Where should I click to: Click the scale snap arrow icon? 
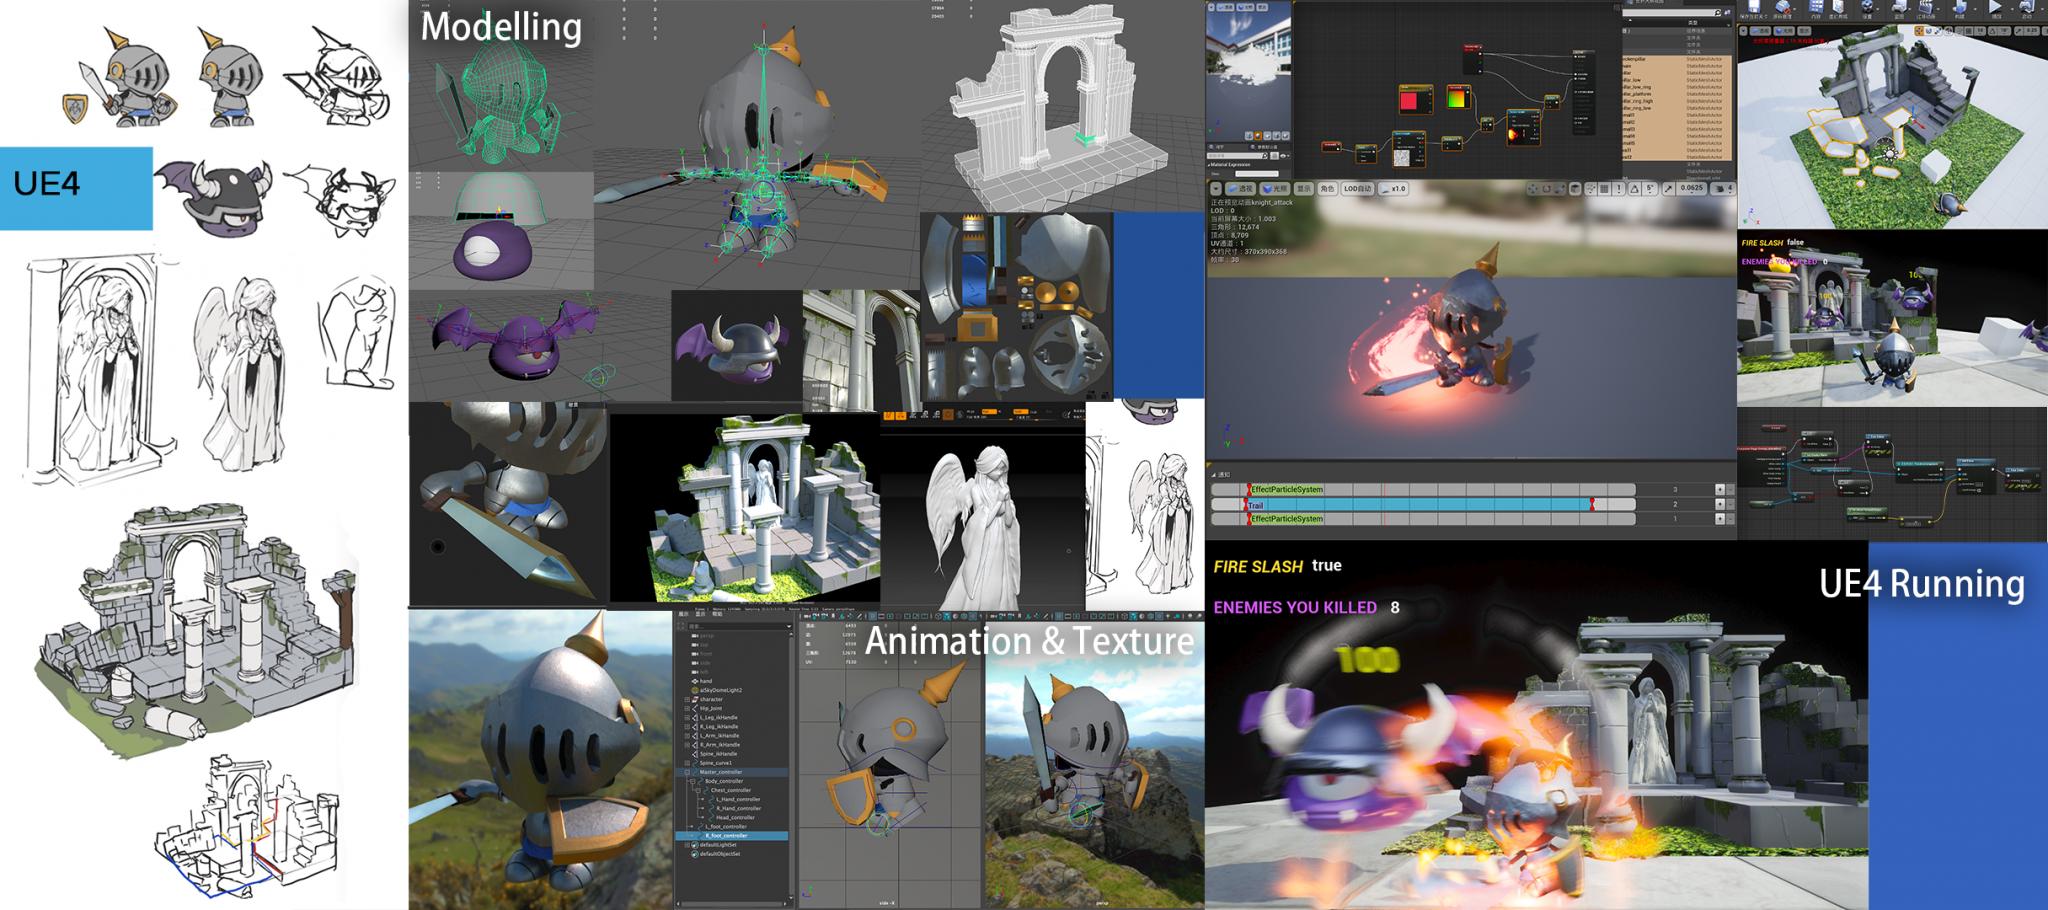[x=1670, y=188]
